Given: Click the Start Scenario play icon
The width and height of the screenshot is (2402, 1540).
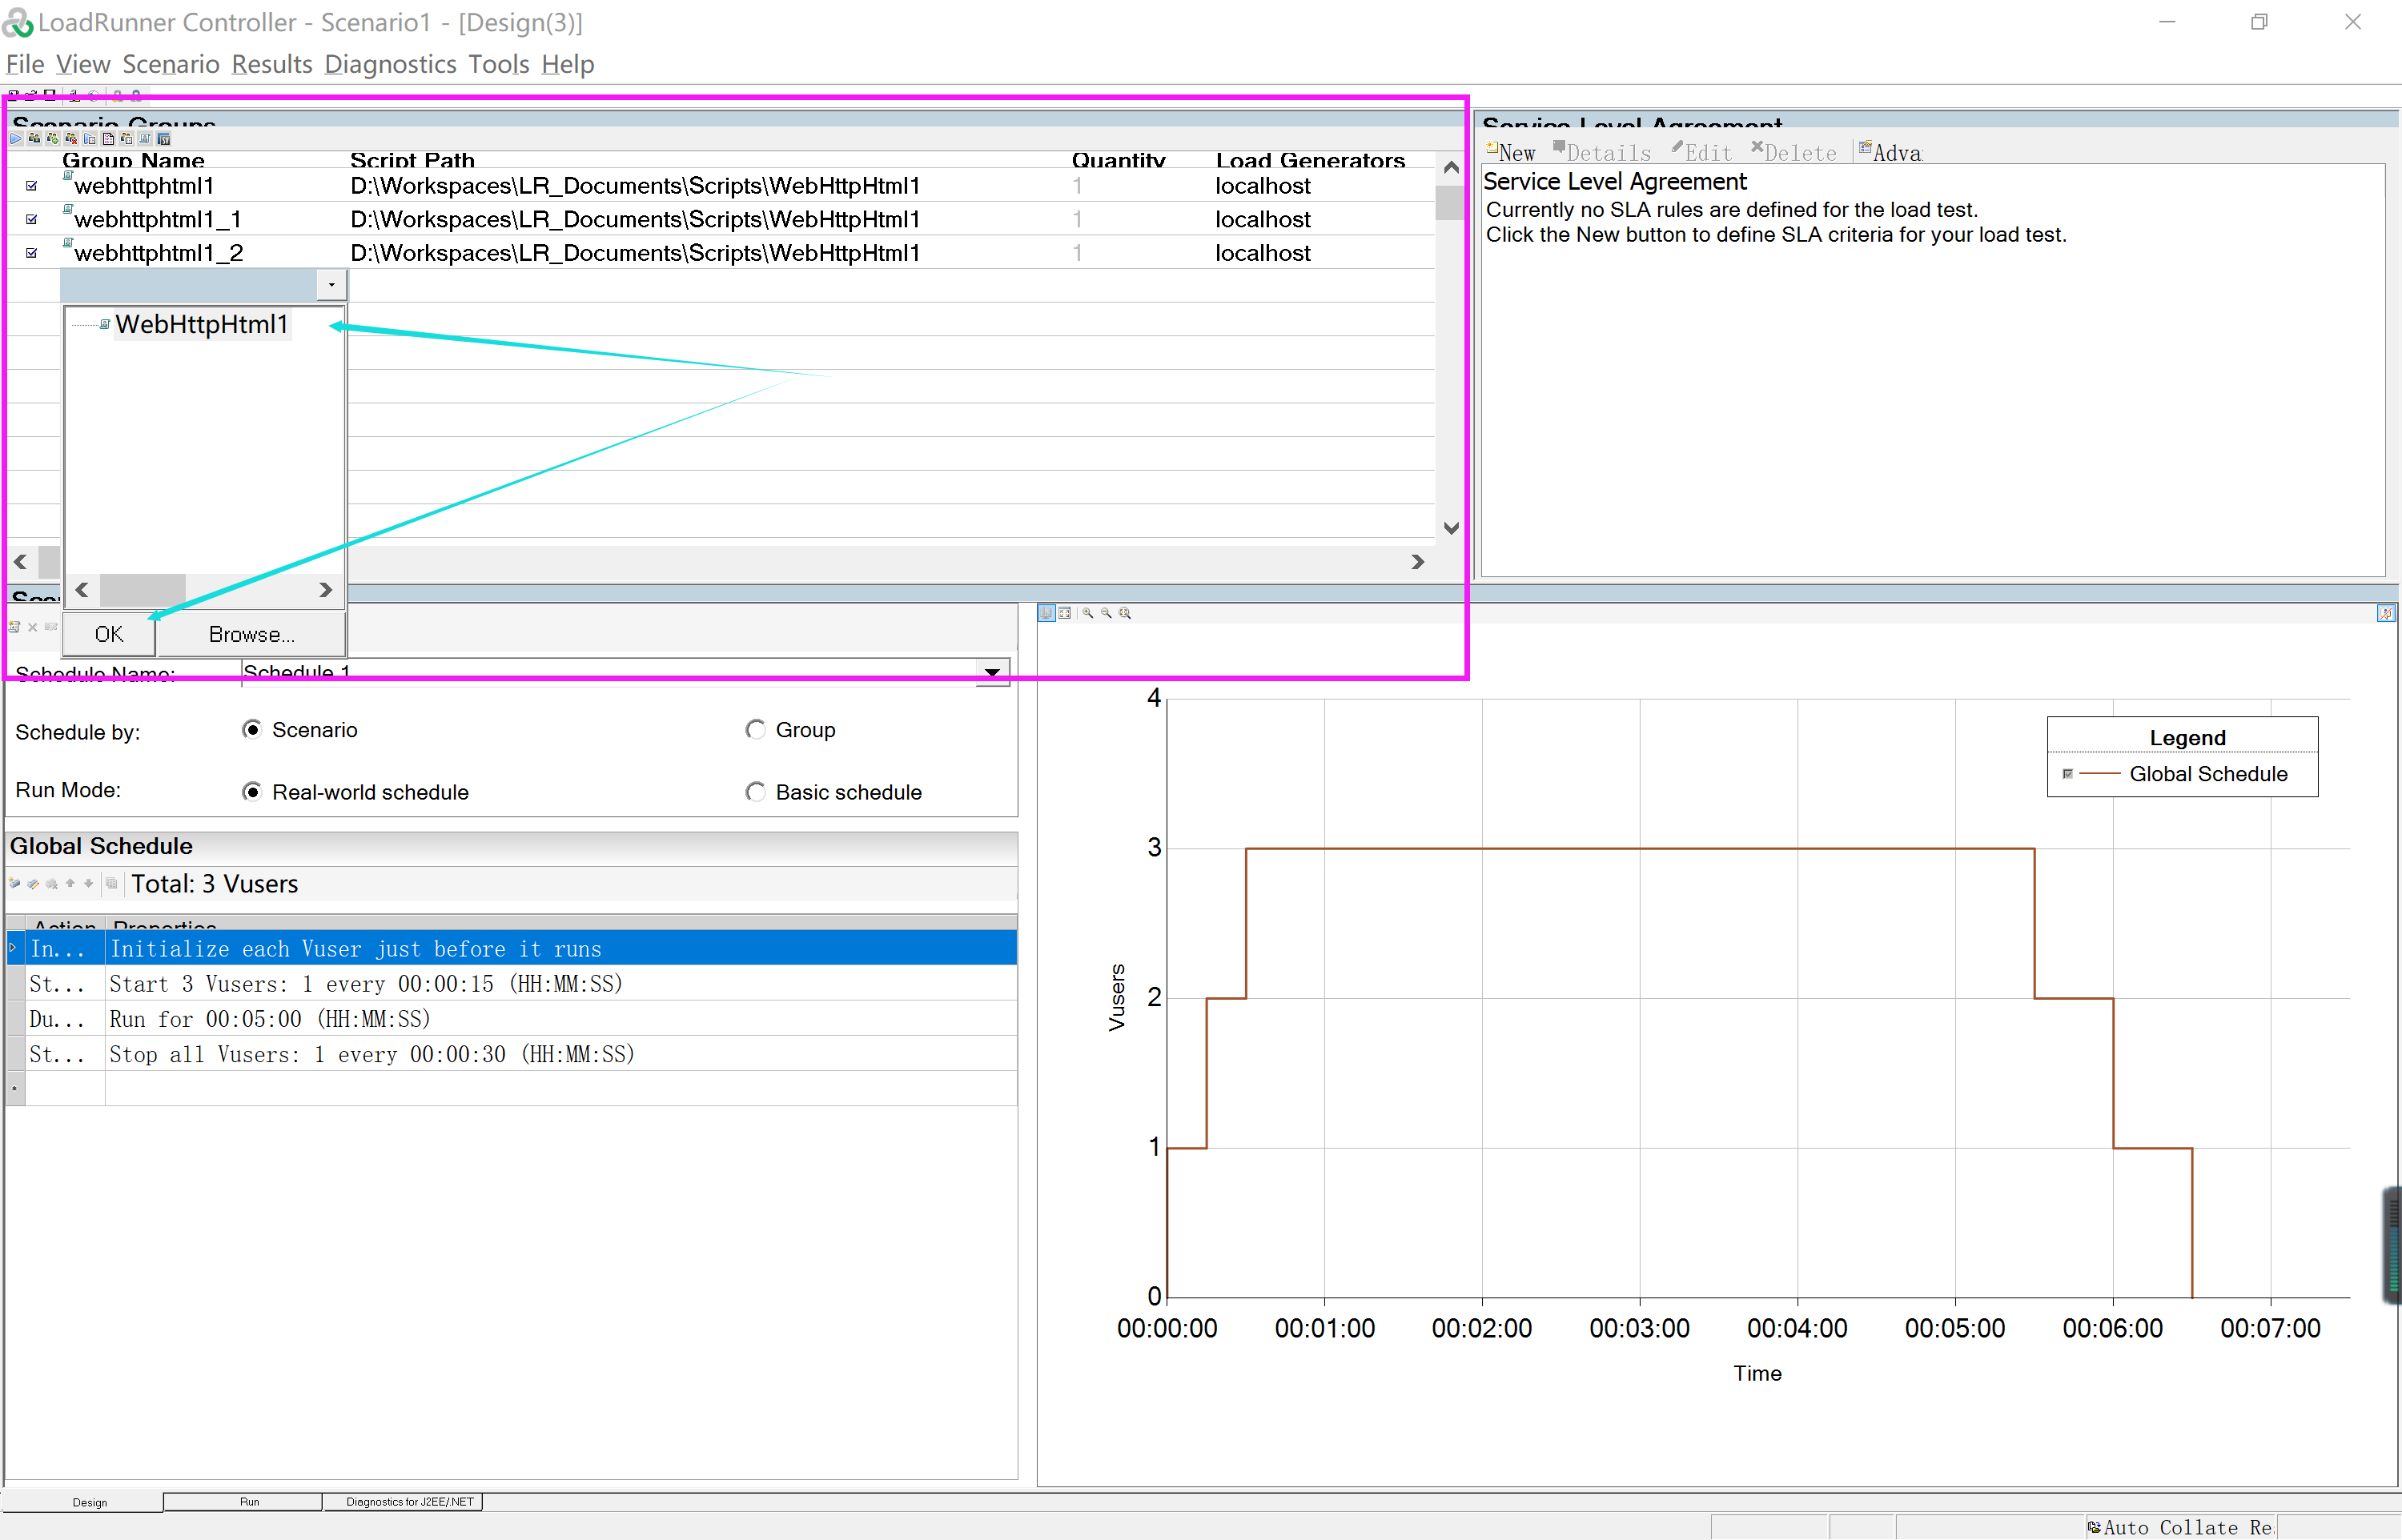Looking at the screenshot, I should point(16,139).
